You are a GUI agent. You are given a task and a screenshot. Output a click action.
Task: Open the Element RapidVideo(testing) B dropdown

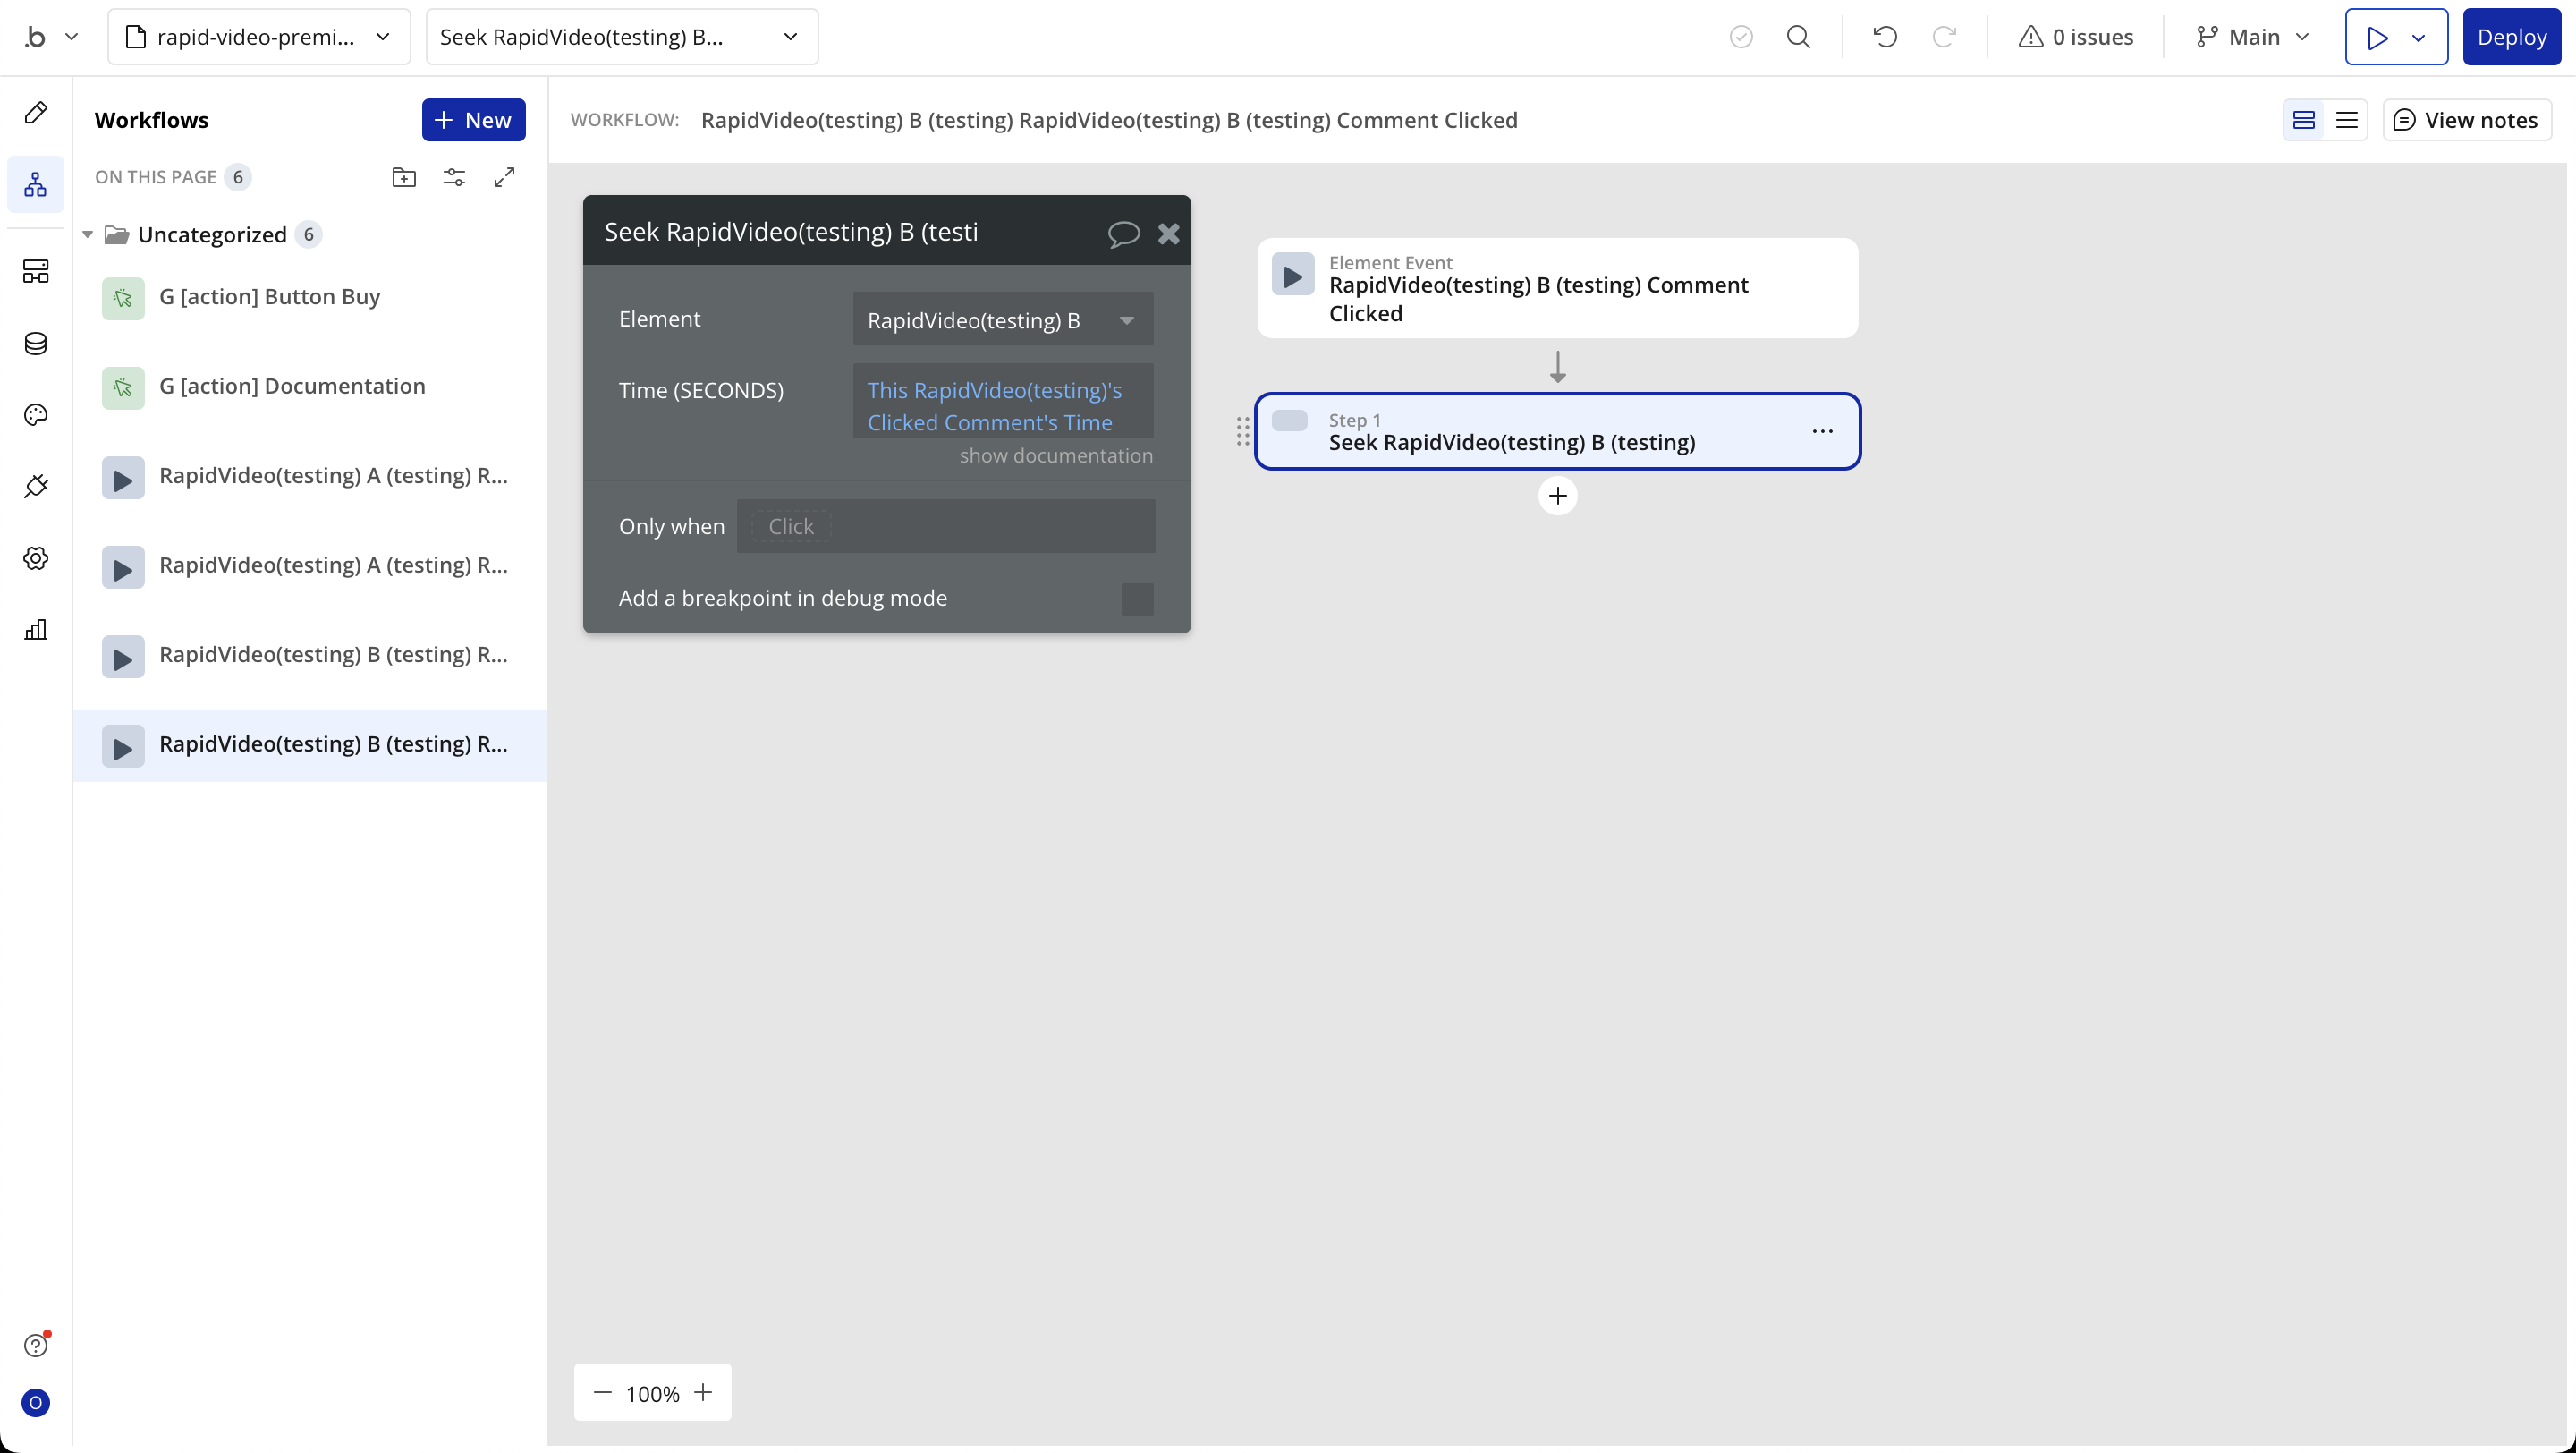(1002, 320)
